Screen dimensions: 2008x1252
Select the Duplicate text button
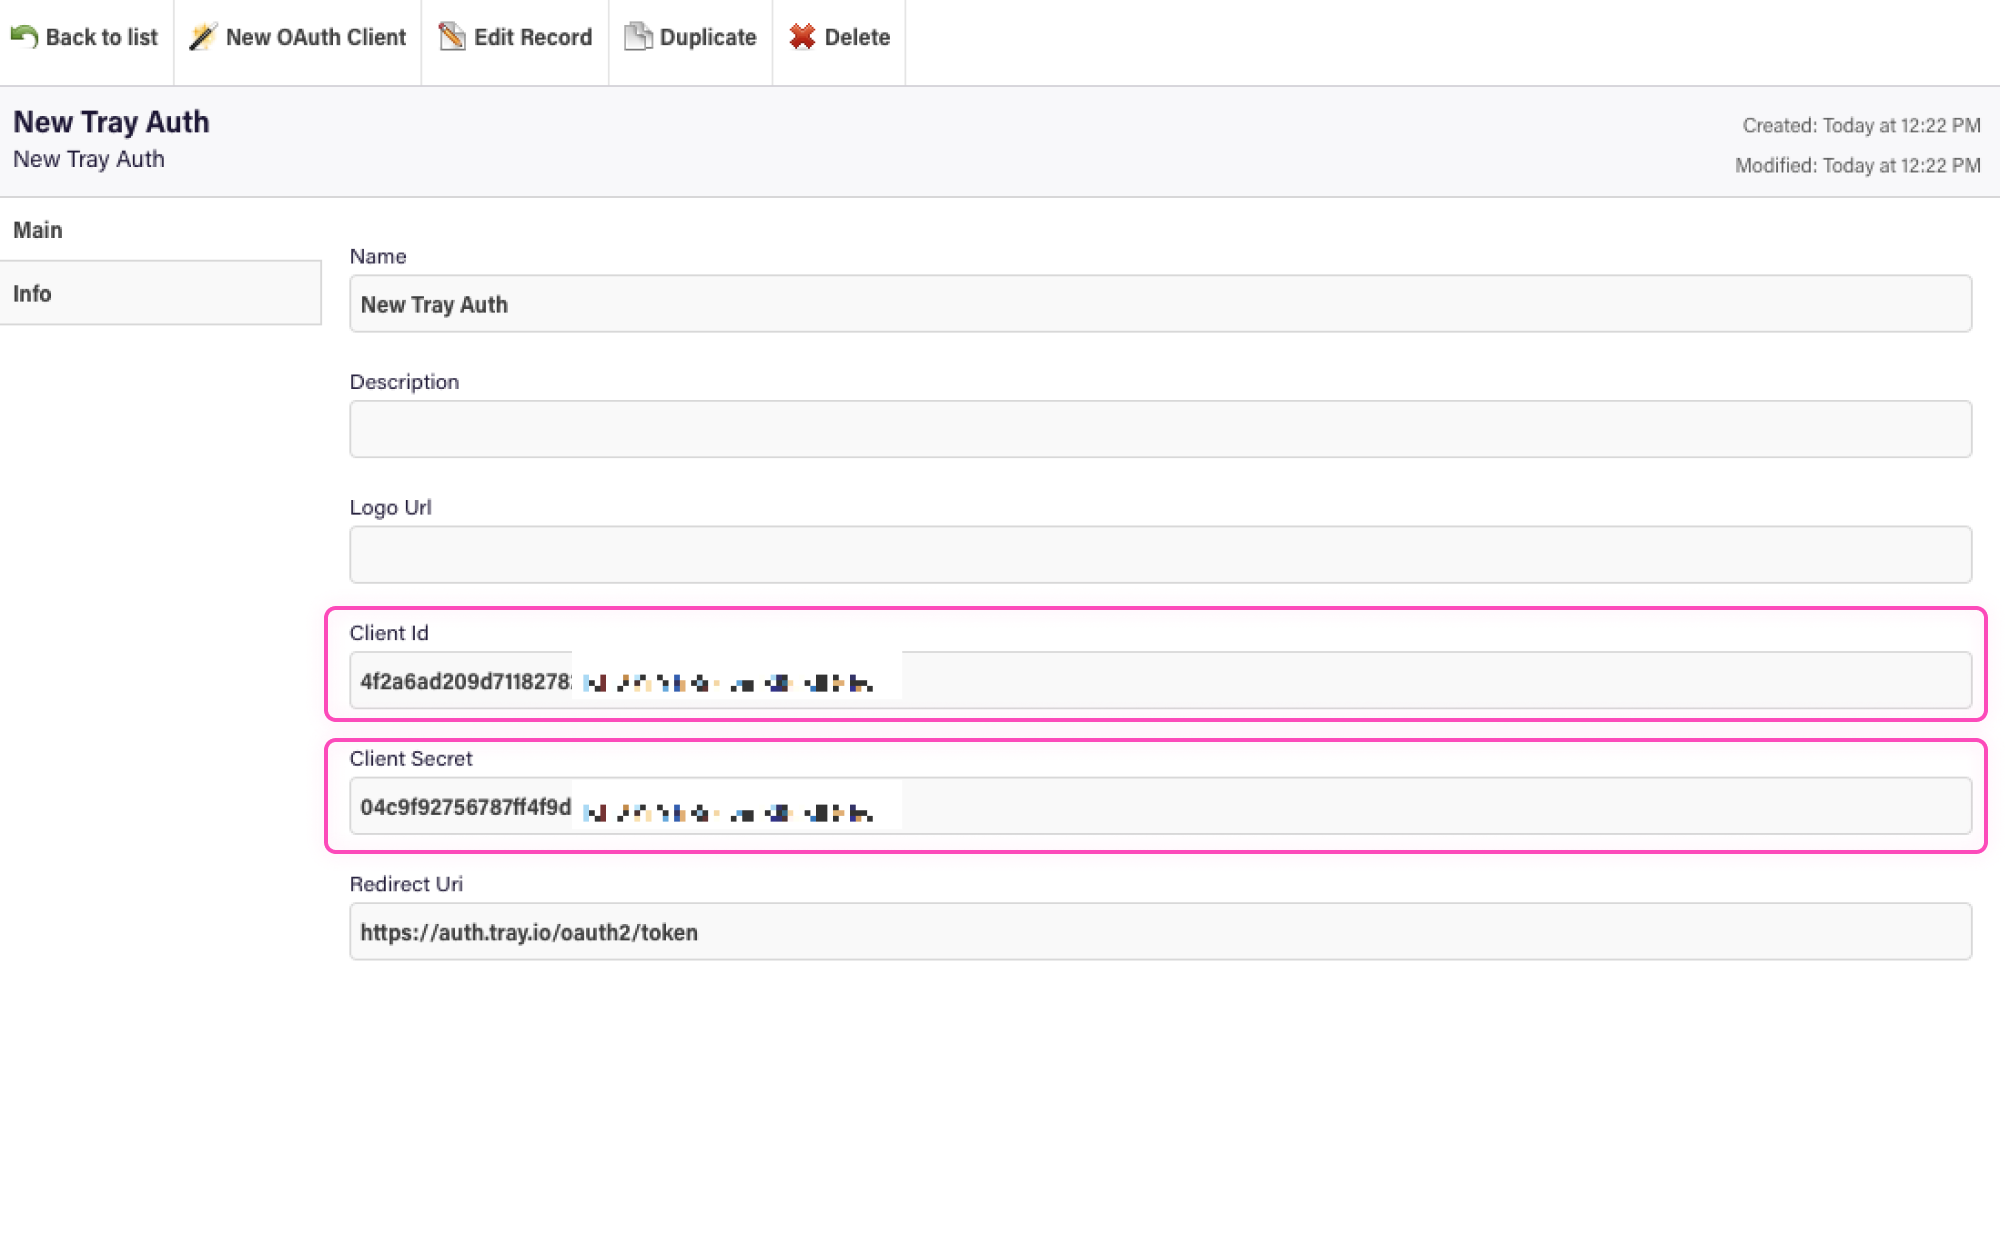707,37
